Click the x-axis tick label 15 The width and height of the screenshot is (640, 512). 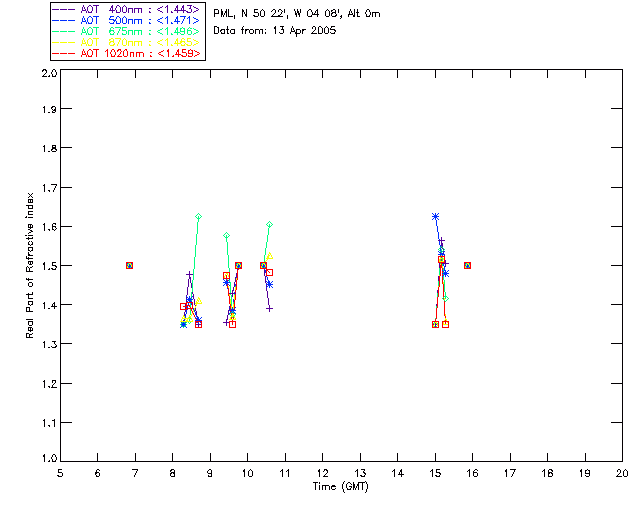click(435, 473)
